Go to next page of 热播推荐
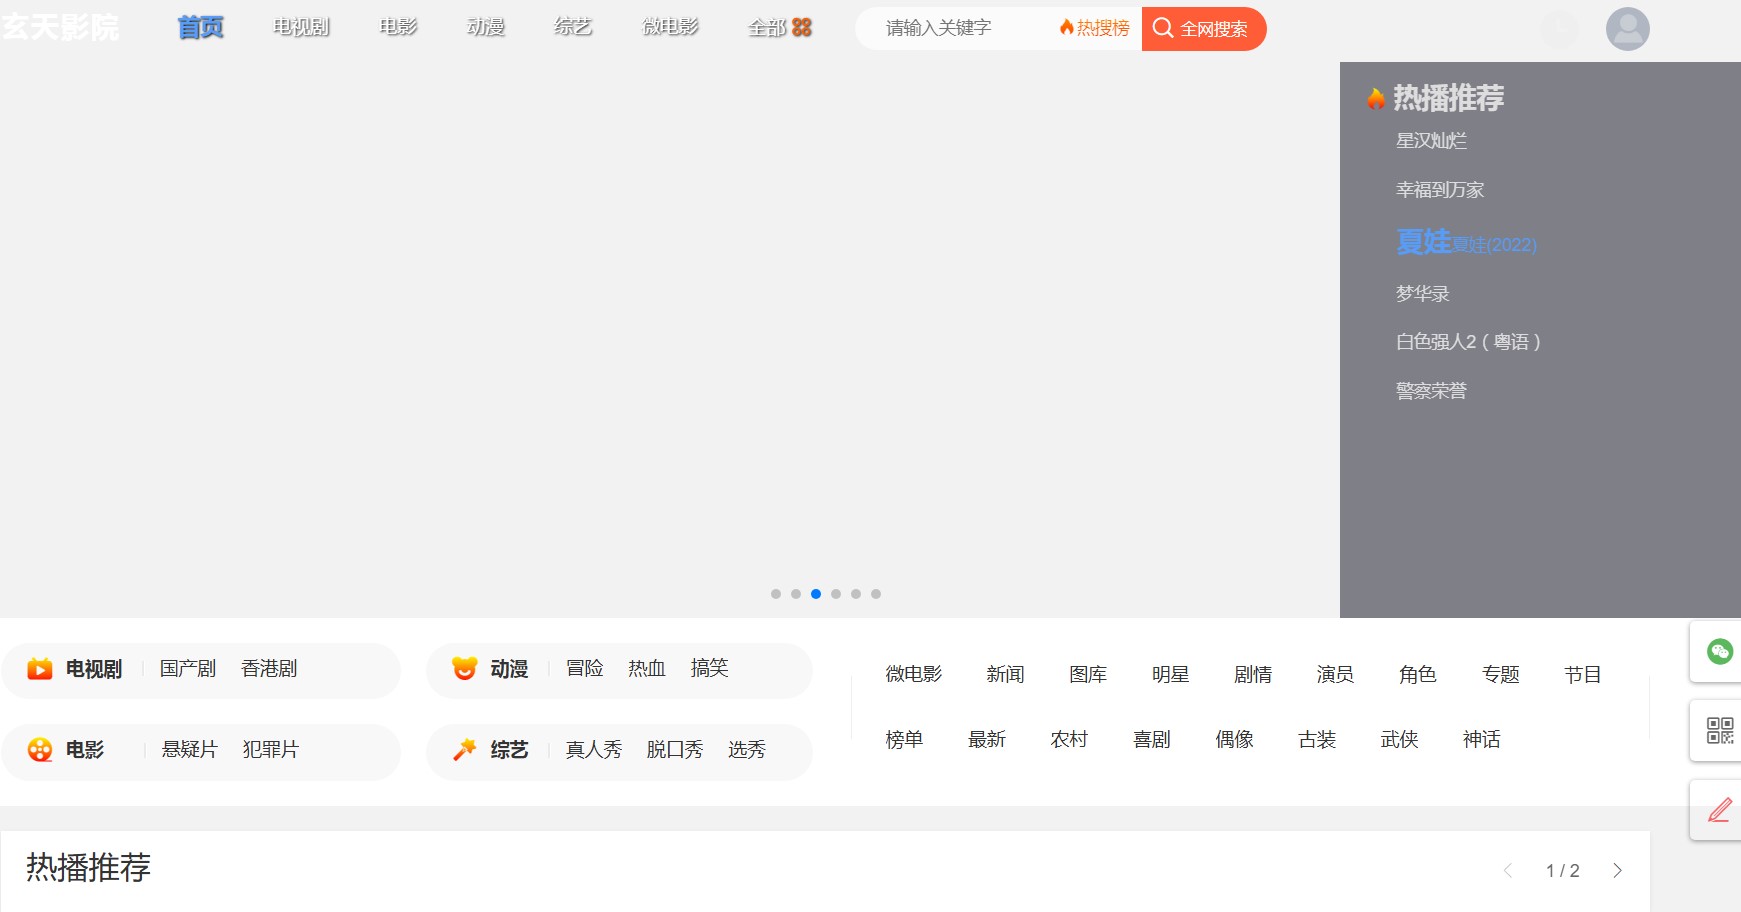This screenshot has height=912, width=1741. pos(1617,871)
